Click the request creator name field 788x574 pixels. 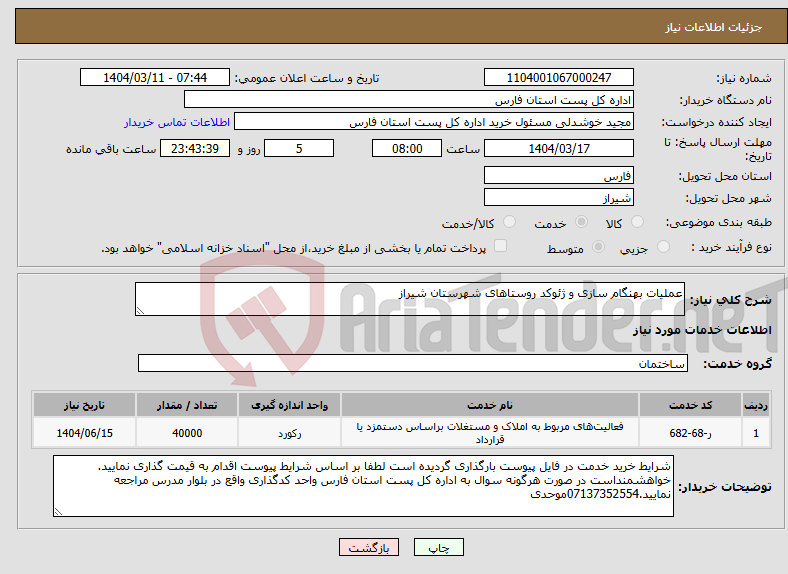pos(434,122)
